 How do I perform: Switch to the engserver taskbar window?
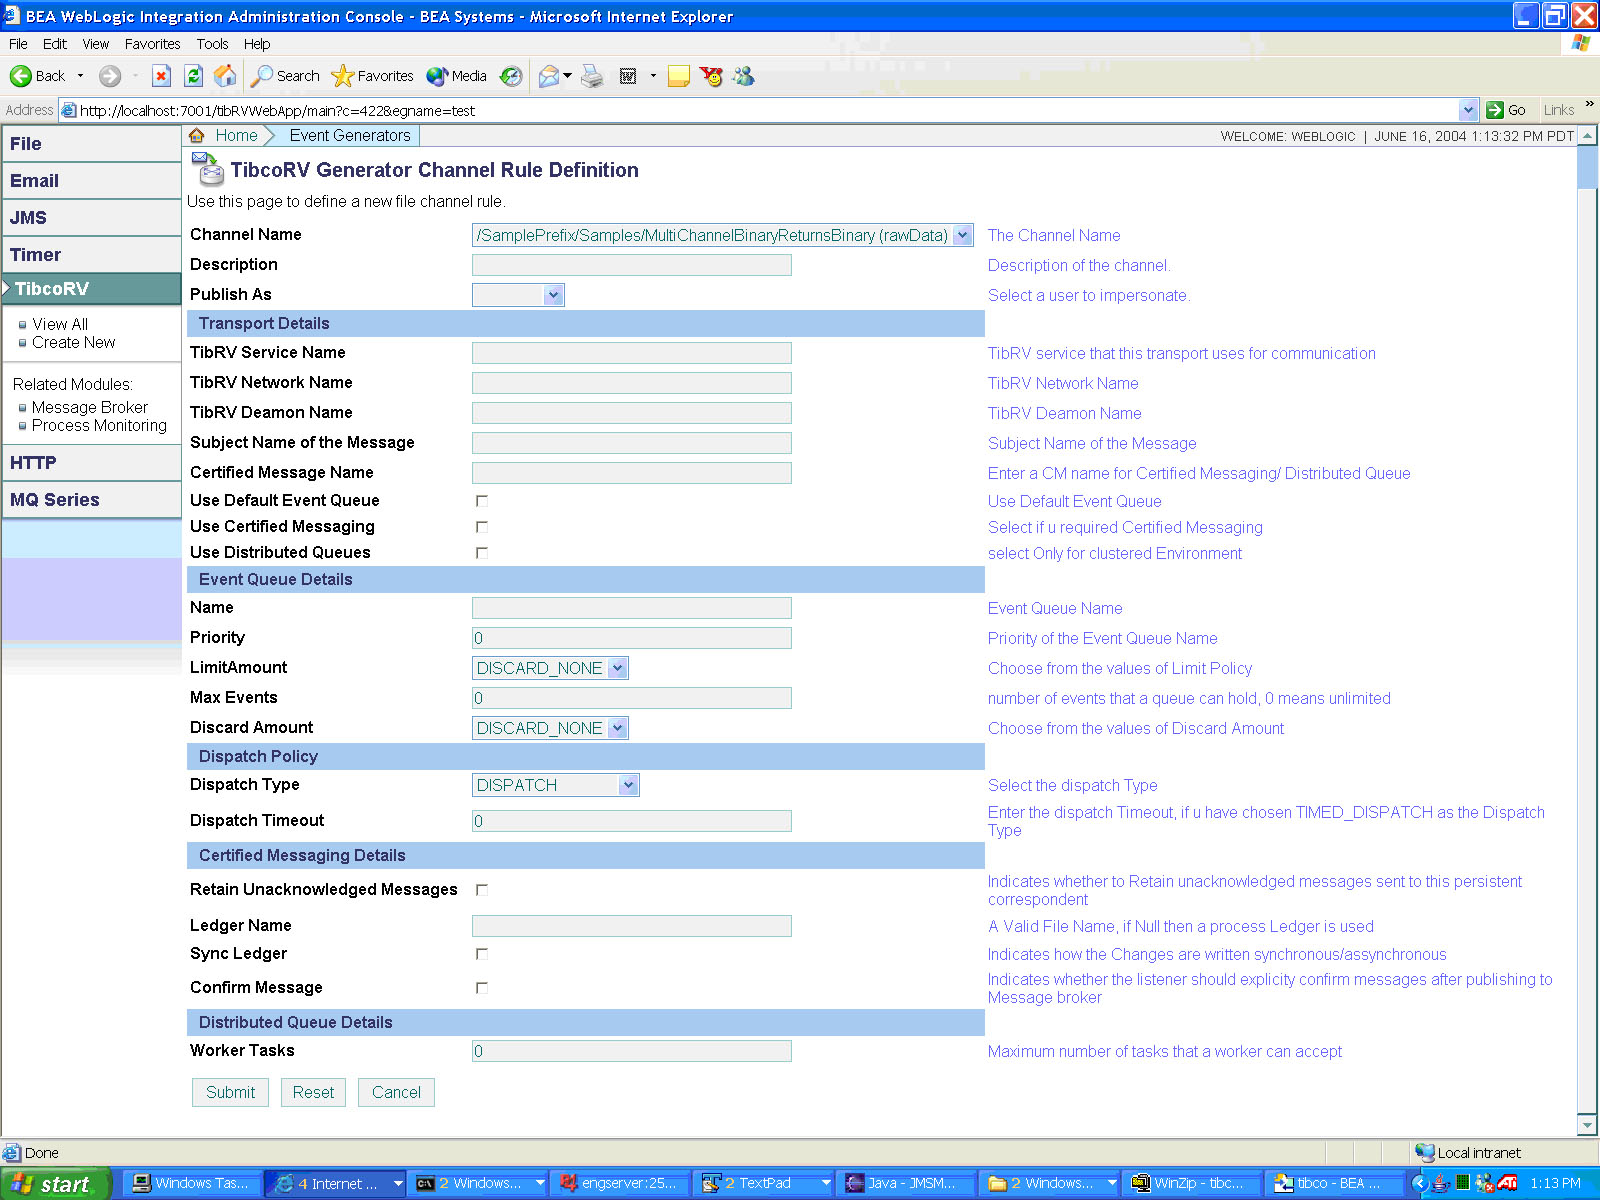tap(620, 1183)
